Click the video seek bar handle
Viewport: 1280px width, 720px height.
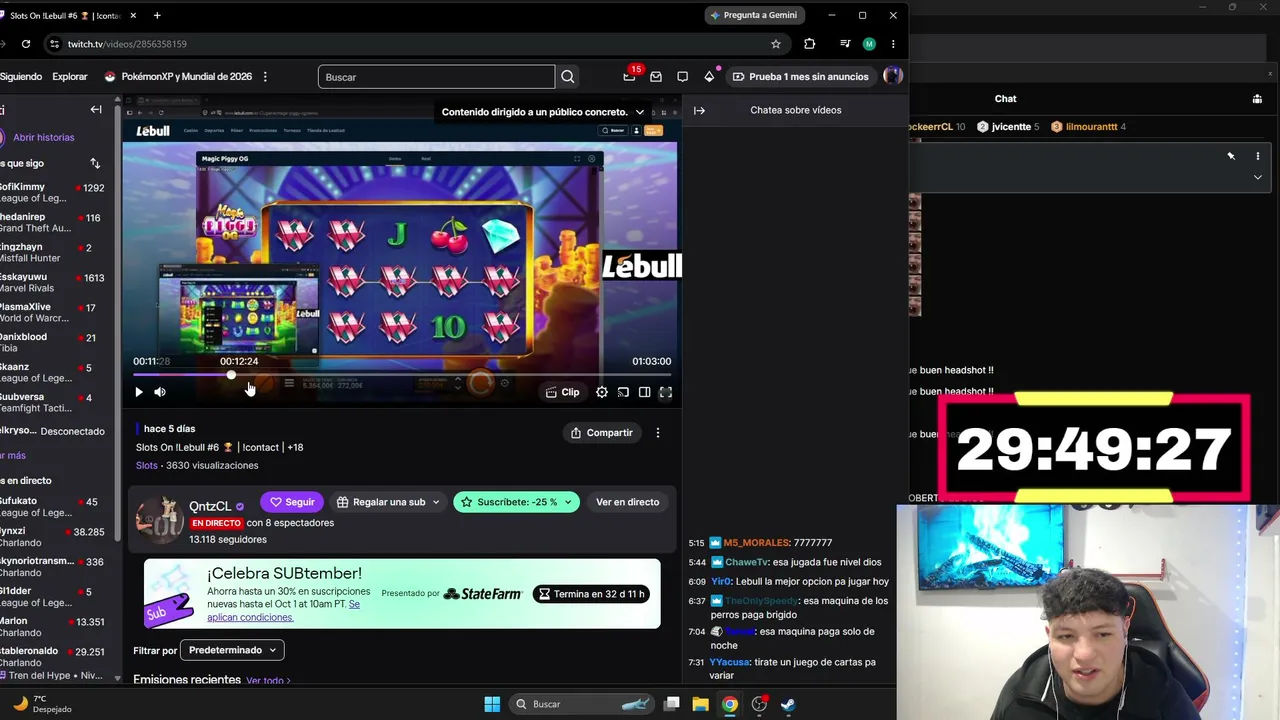[231, 375]
